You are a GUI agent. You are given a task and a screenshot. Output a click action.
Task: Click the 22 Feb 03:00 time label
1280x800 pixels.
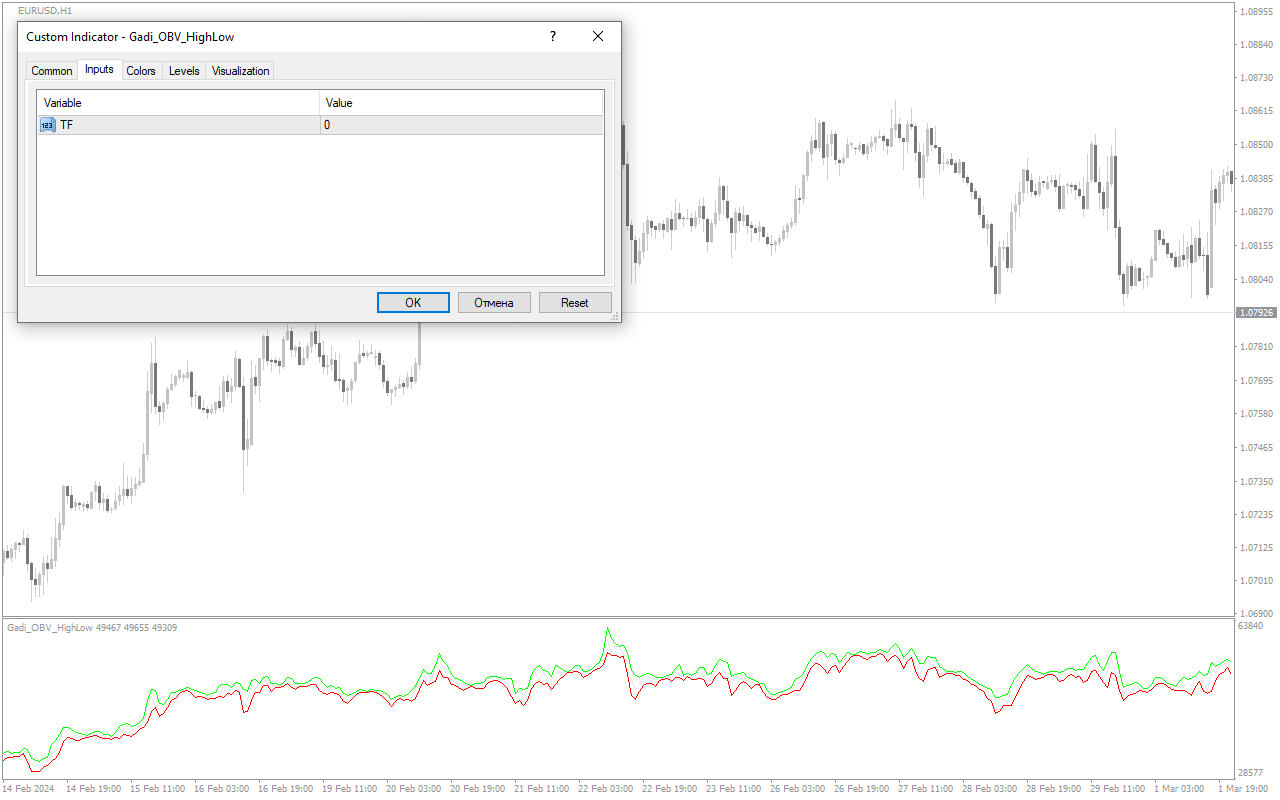point(607,789)
